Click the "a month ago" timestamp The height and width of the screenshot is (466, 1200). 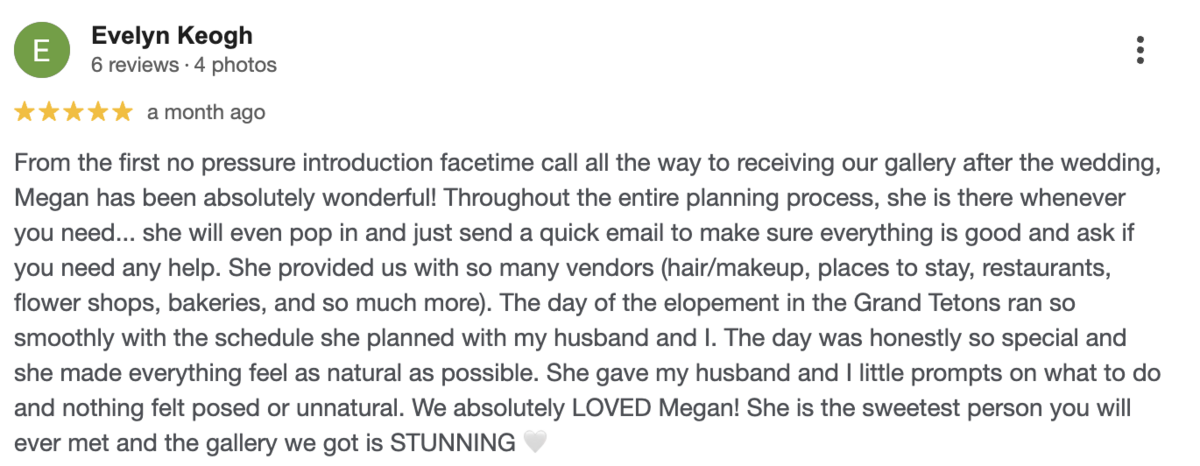click(x=206, y=112)
